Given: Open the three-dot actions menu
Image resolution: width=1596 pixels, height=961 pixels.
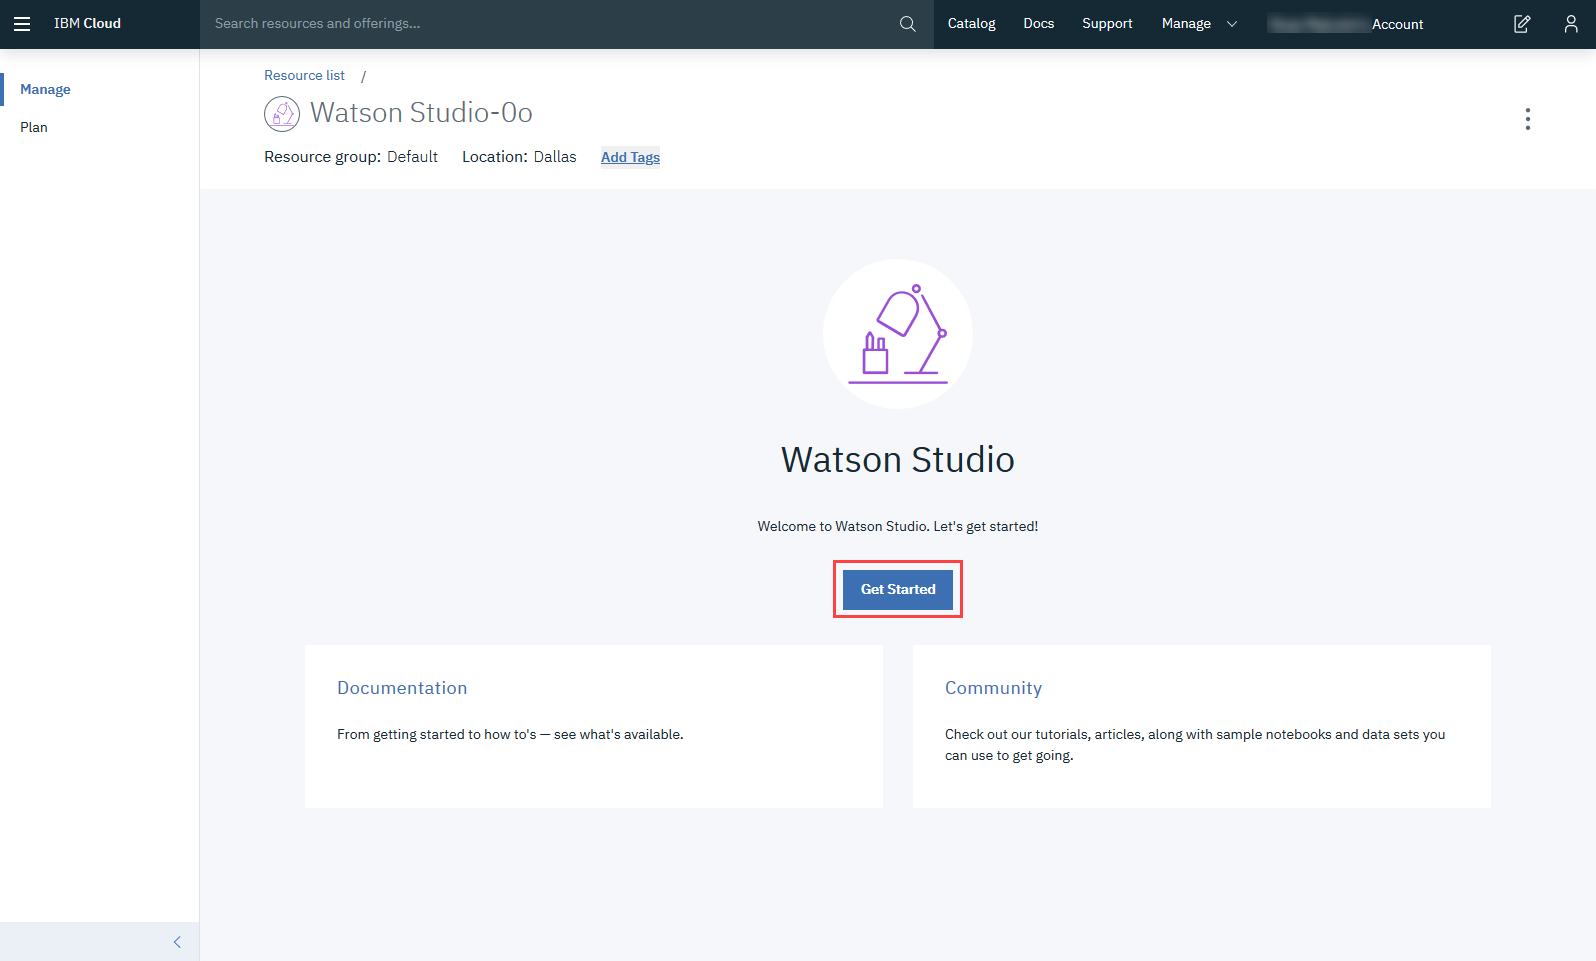Looking at the screenshot, I should [x=1527, y=119].
